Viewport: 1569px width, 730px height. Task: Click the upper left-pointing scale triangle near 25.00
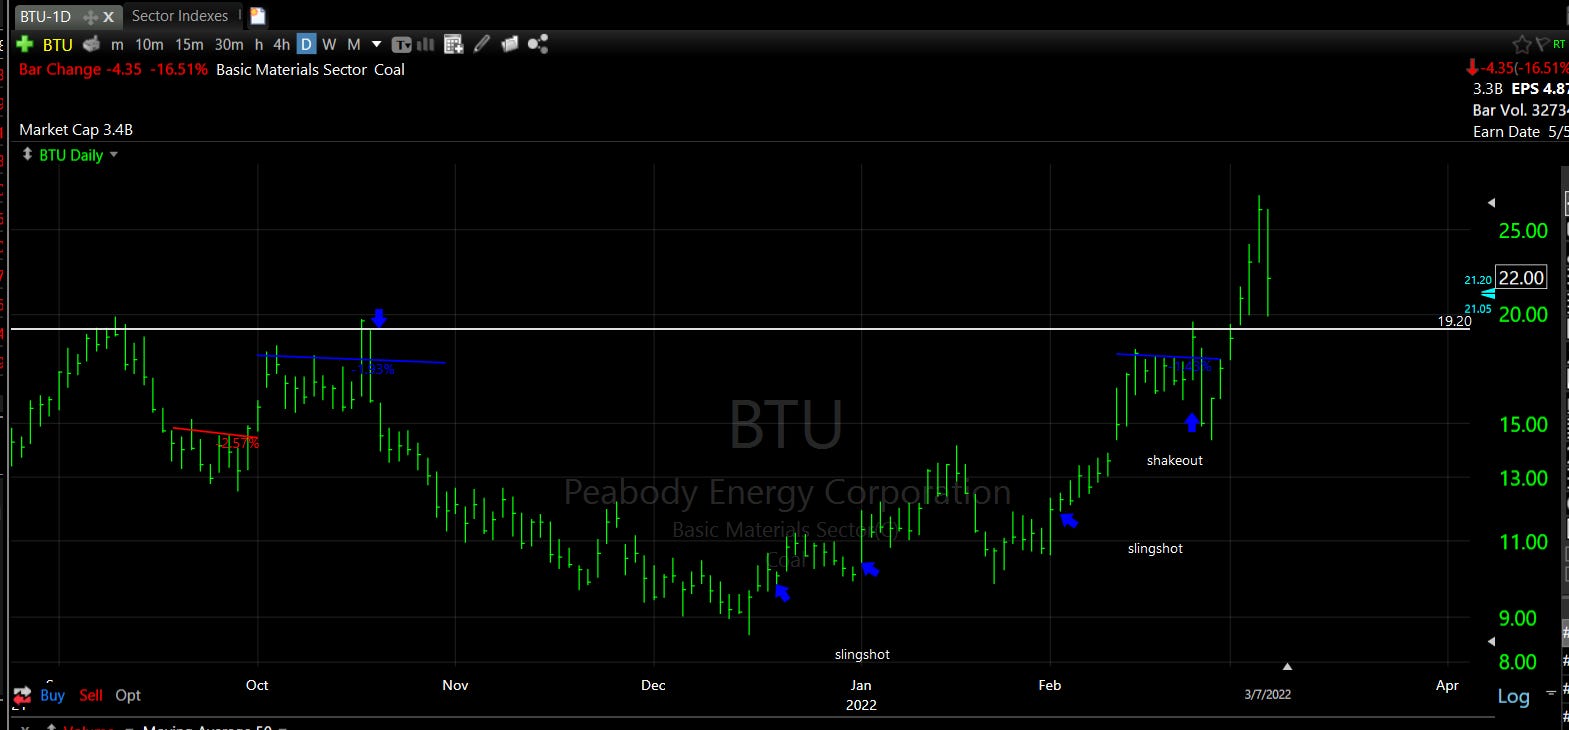click(1491, 203)
